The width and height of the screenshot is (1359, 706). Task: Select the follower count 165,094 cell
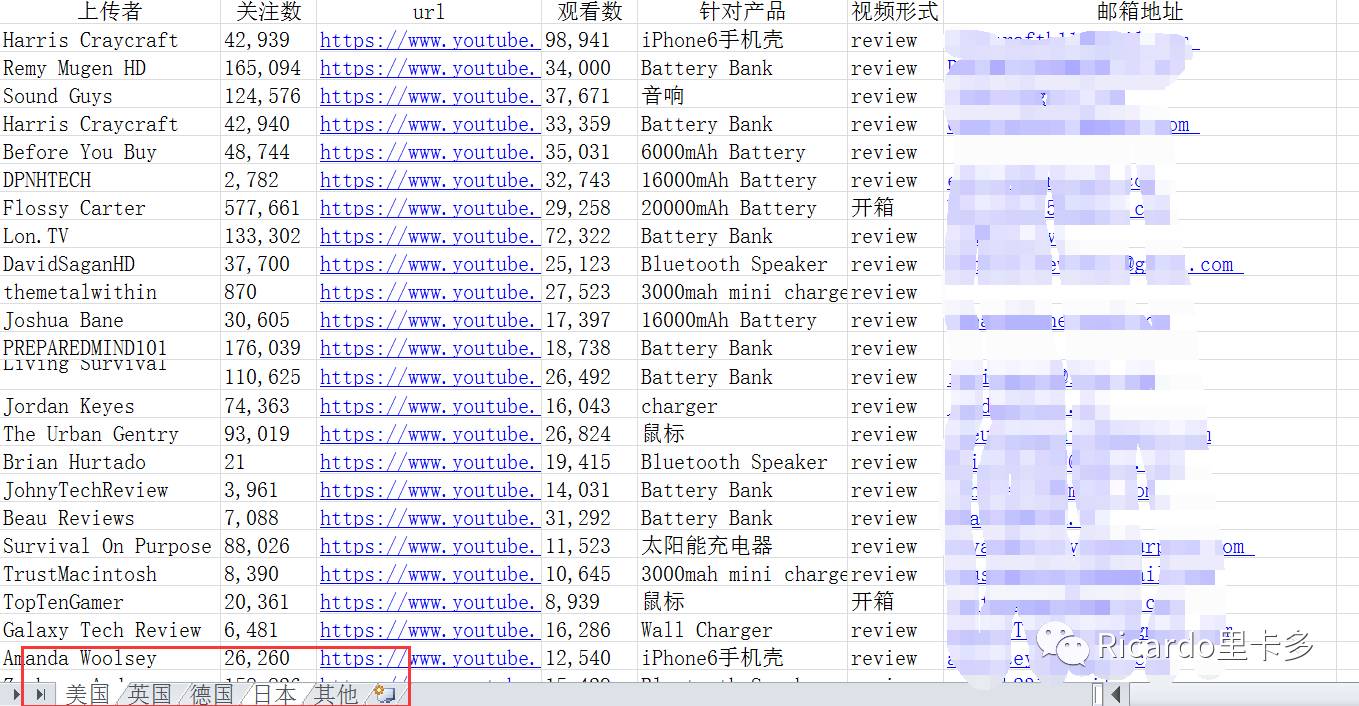point(268,68)
